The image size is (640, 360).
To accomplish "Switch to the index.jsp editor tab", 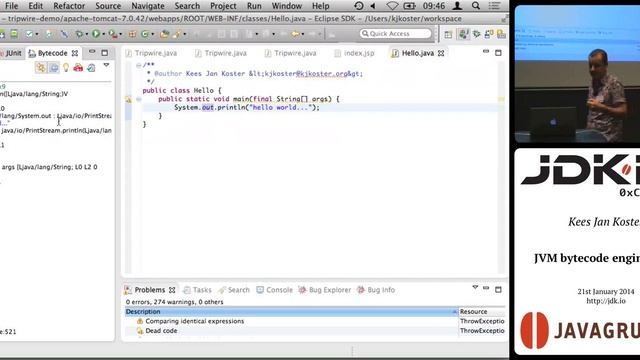I will (354, 53).
